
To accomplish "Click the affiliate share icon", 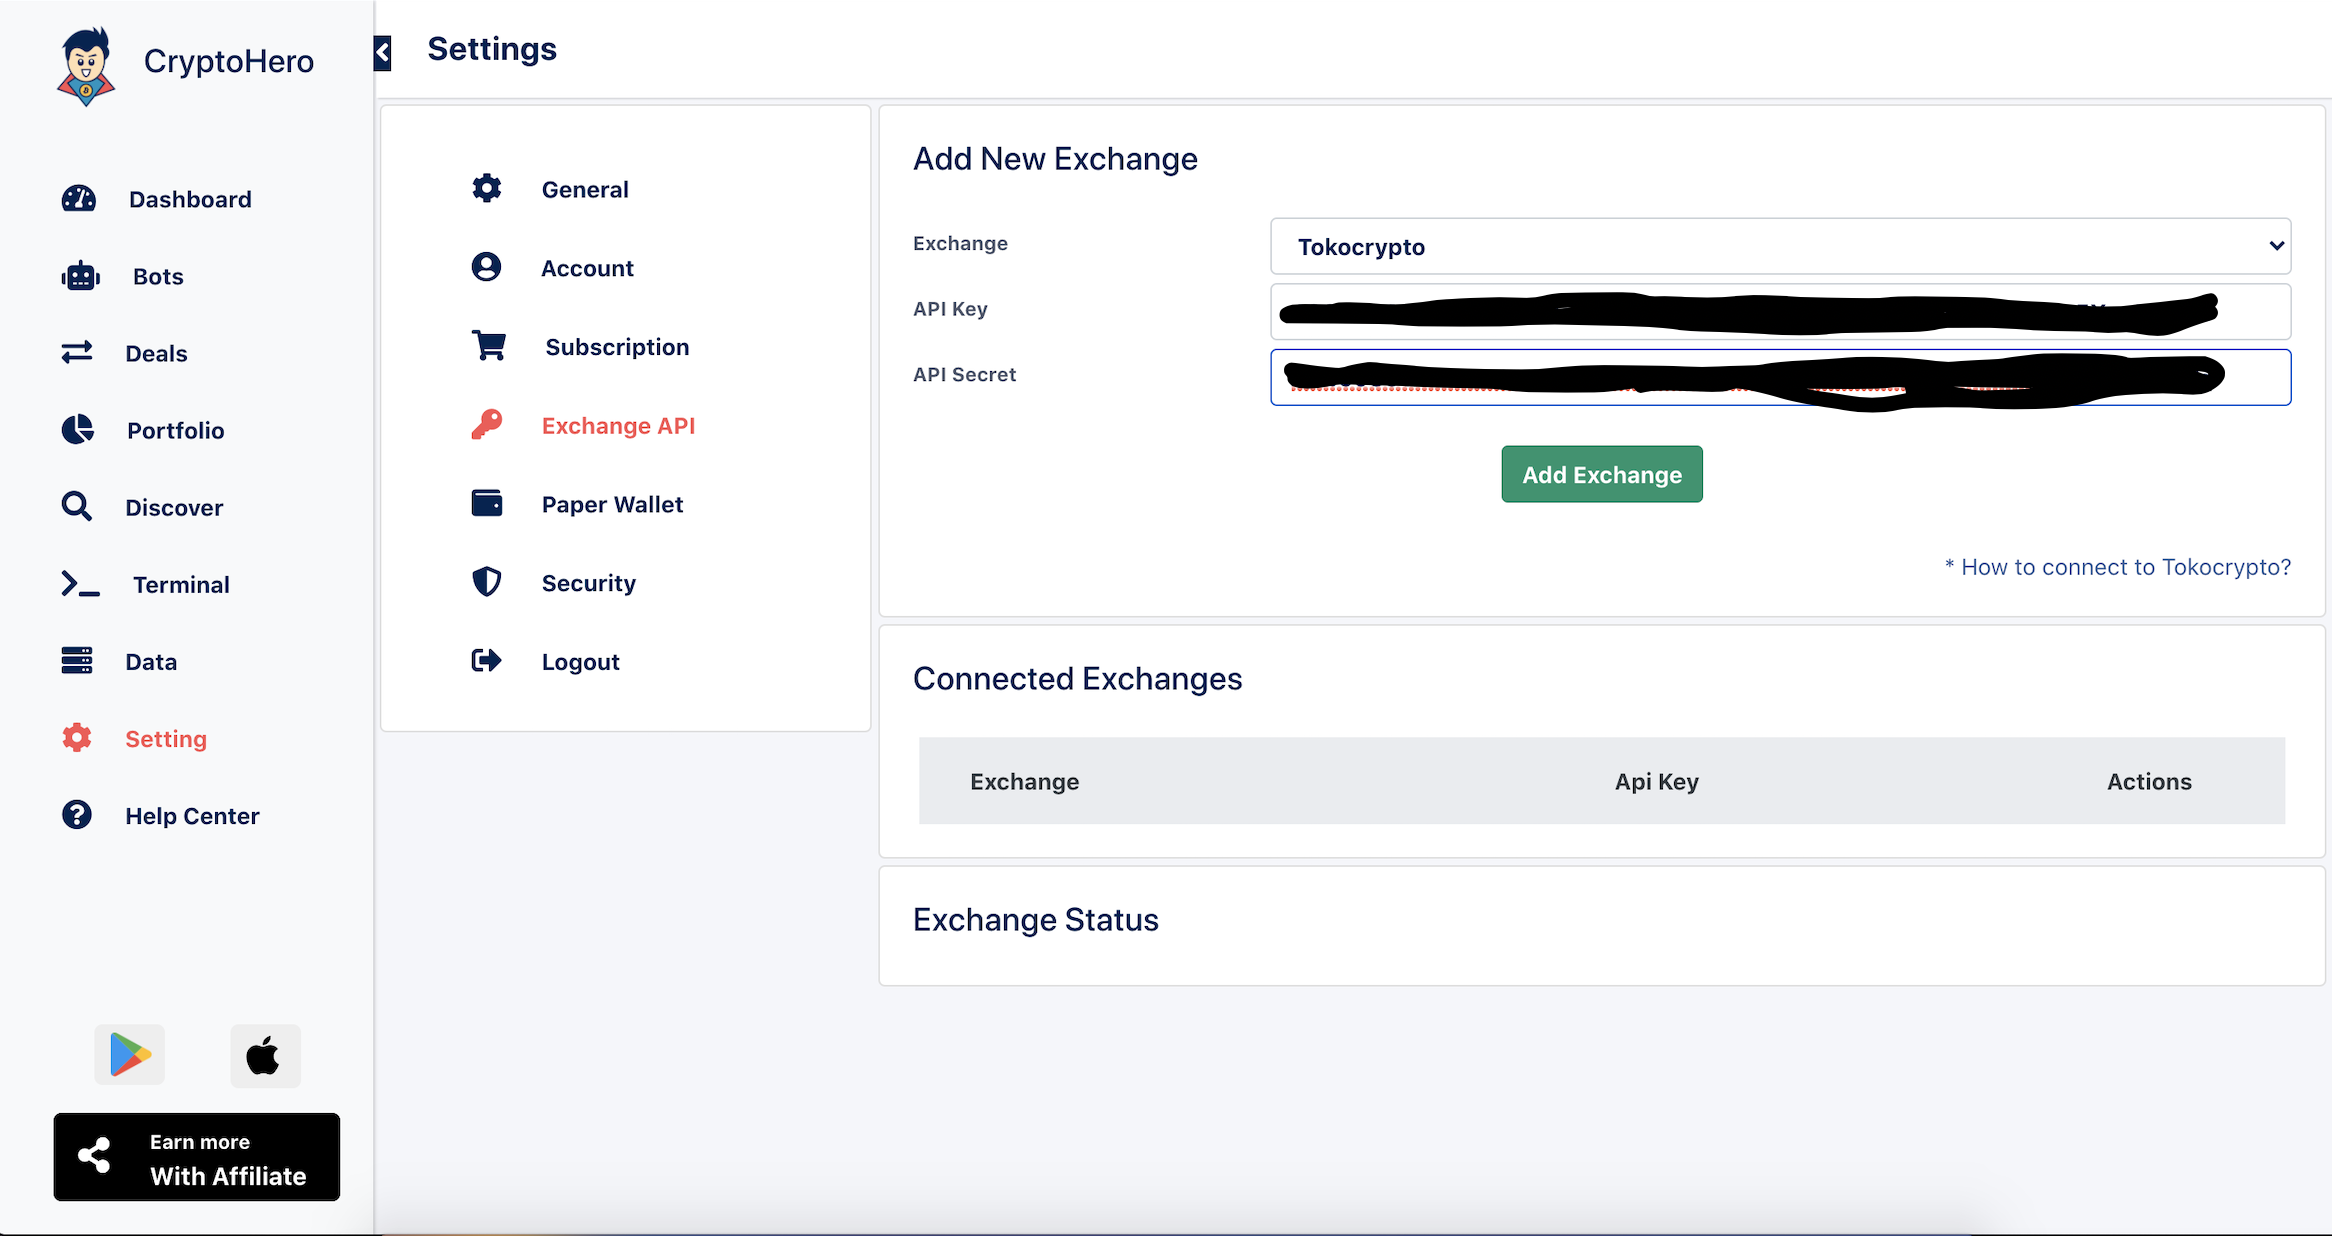I will (x=95, y=1156).
